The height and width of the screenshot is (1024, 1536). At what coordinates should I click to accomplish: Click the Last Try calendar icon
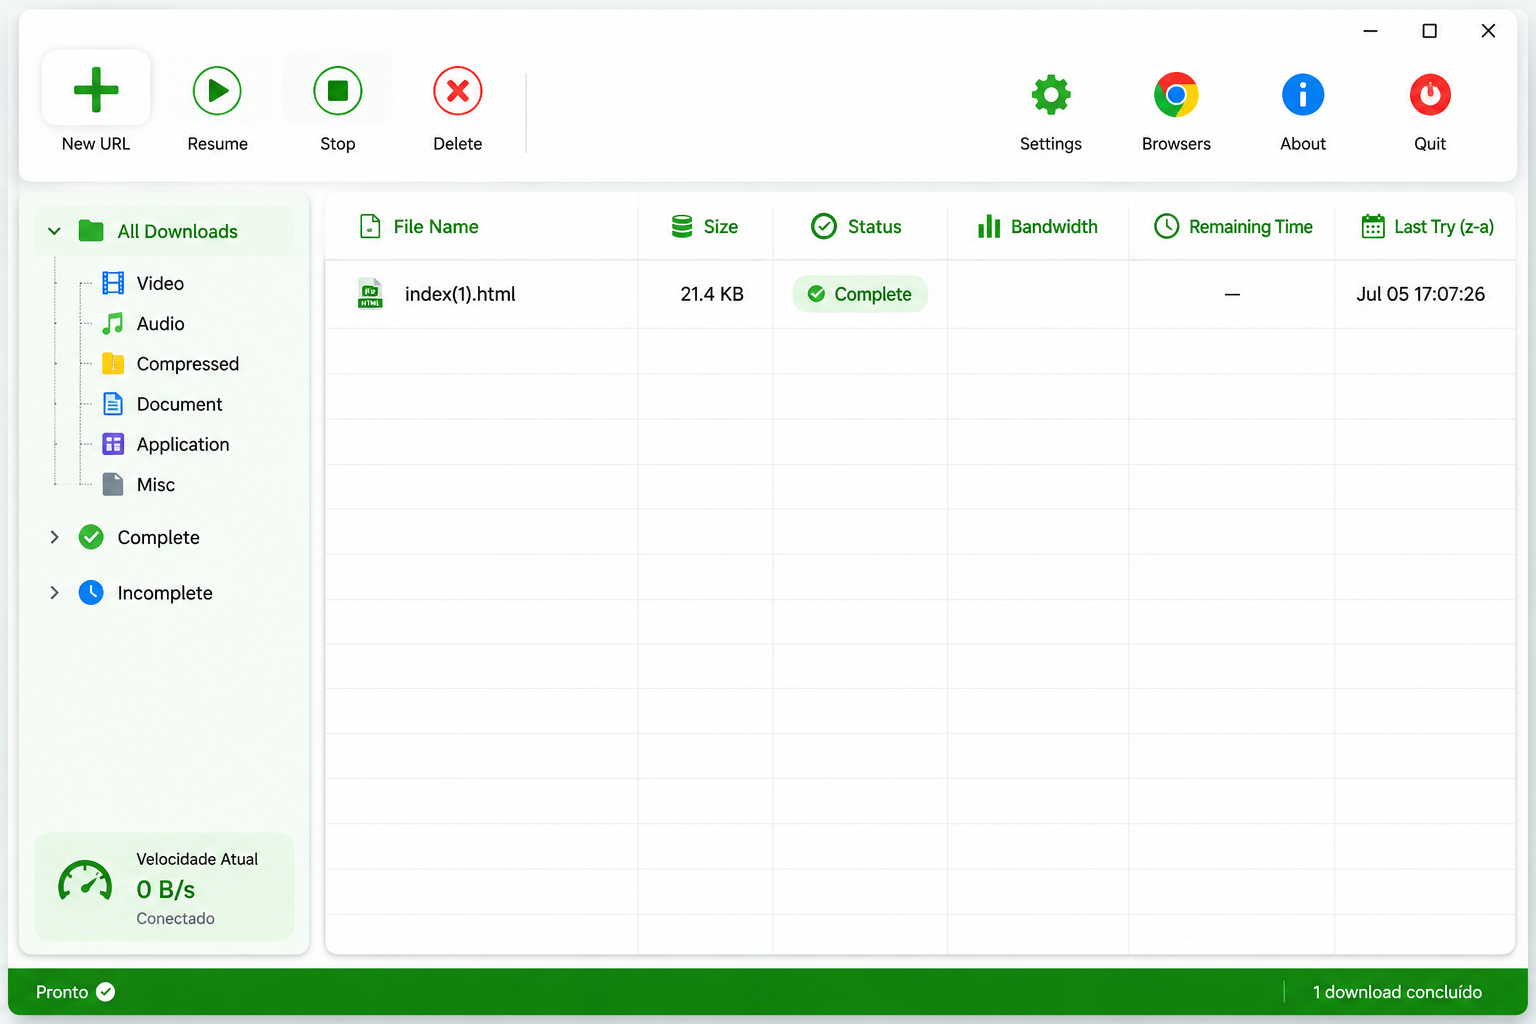point(1373,227)
